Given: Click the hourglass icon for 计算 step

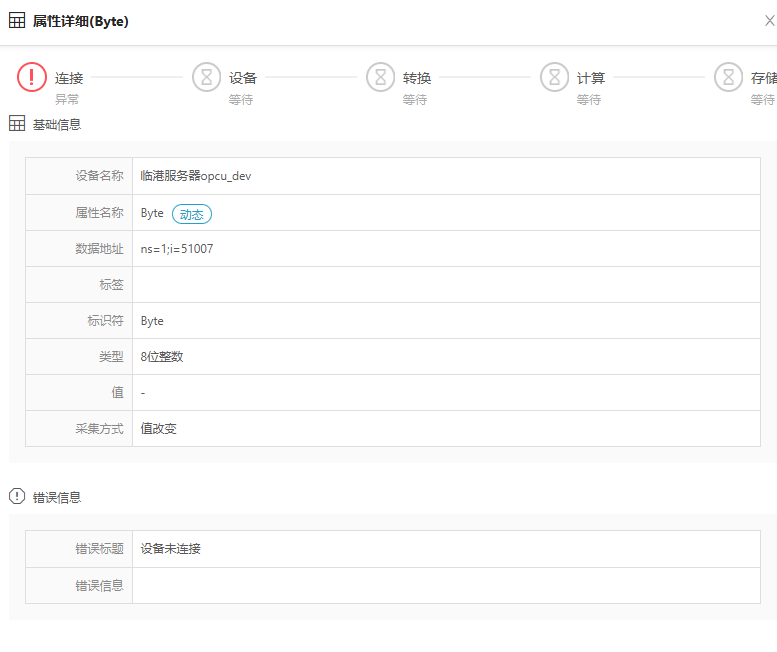Looking at the screenshot, I should point(554,77).
